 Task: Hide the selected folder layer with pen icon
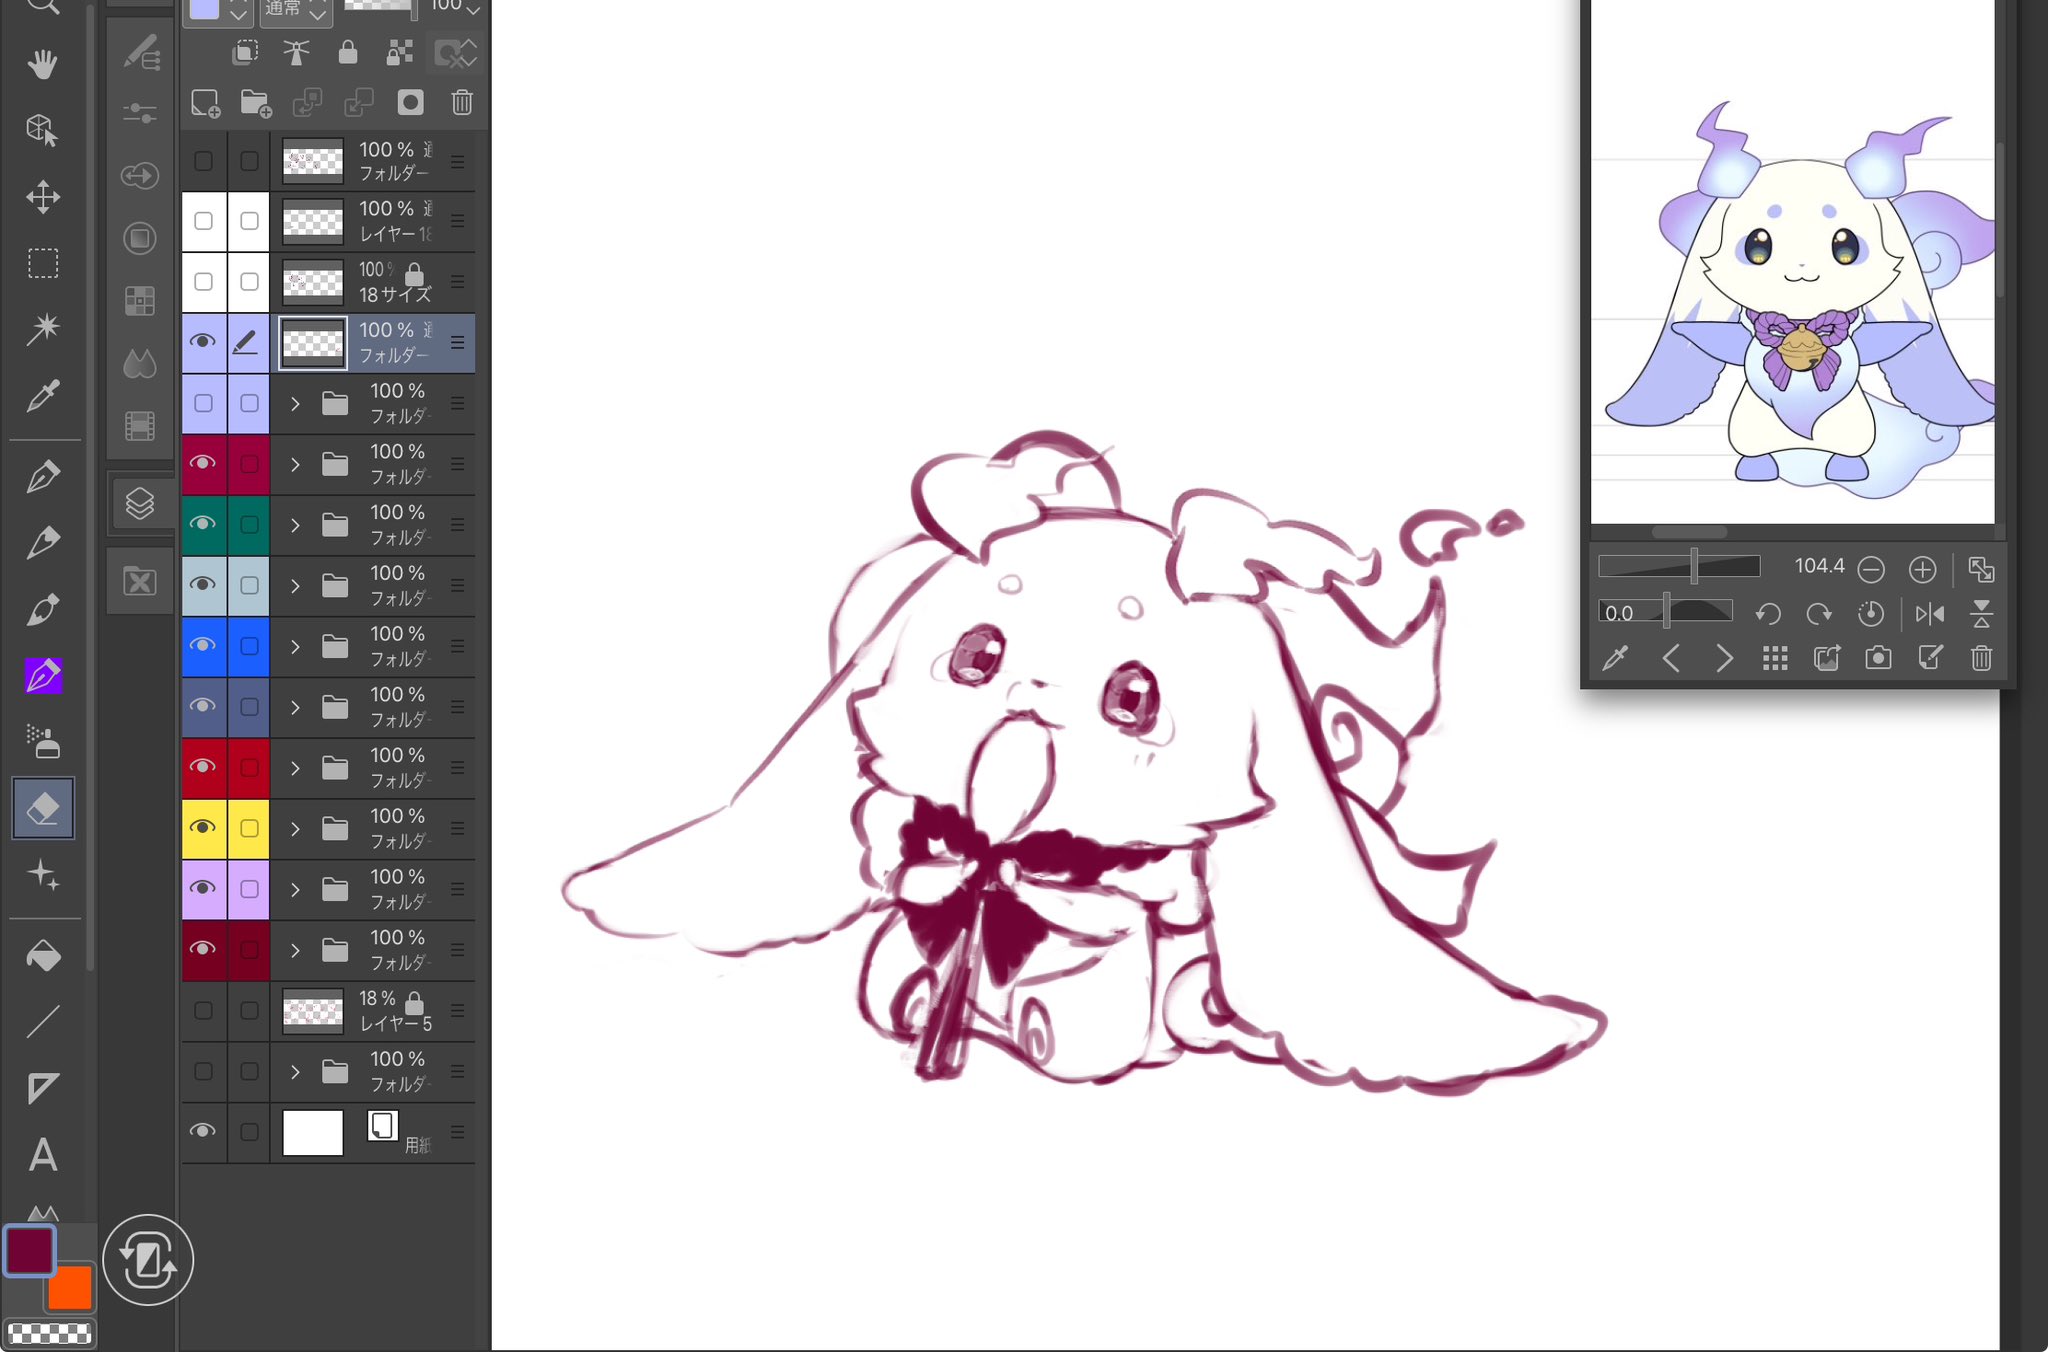coord(203,342)
